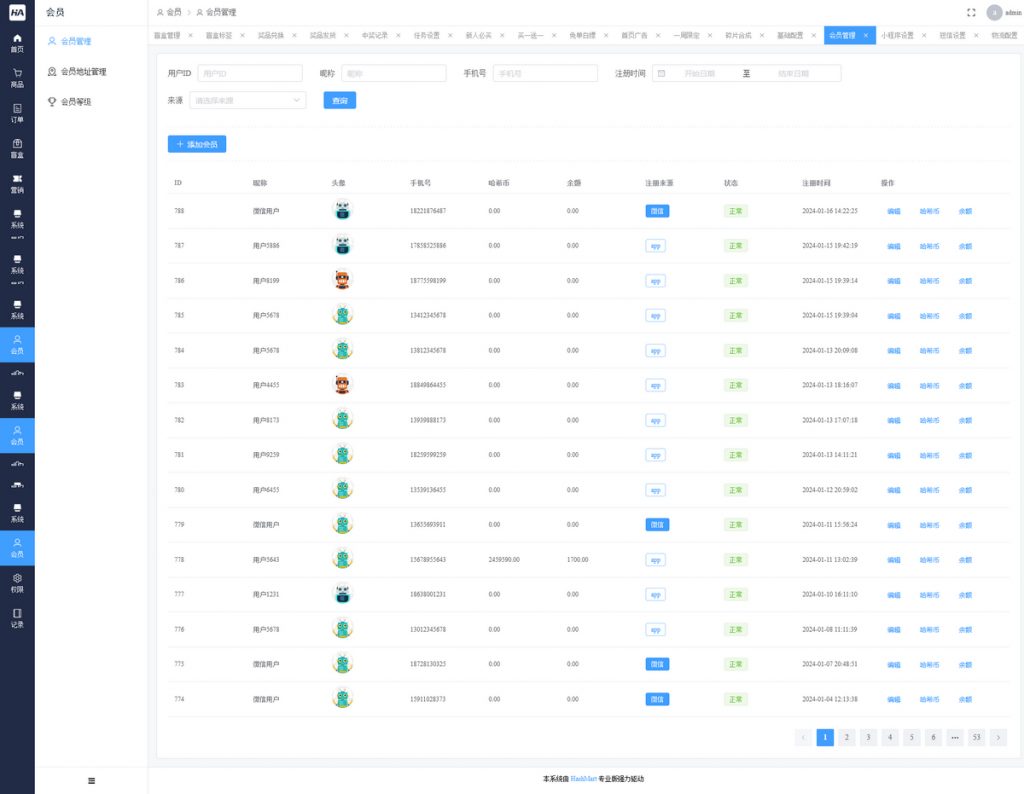Screen dimensions: 1024x794
Task: Click the 查询 search button
Action: (x=339, y=100)
